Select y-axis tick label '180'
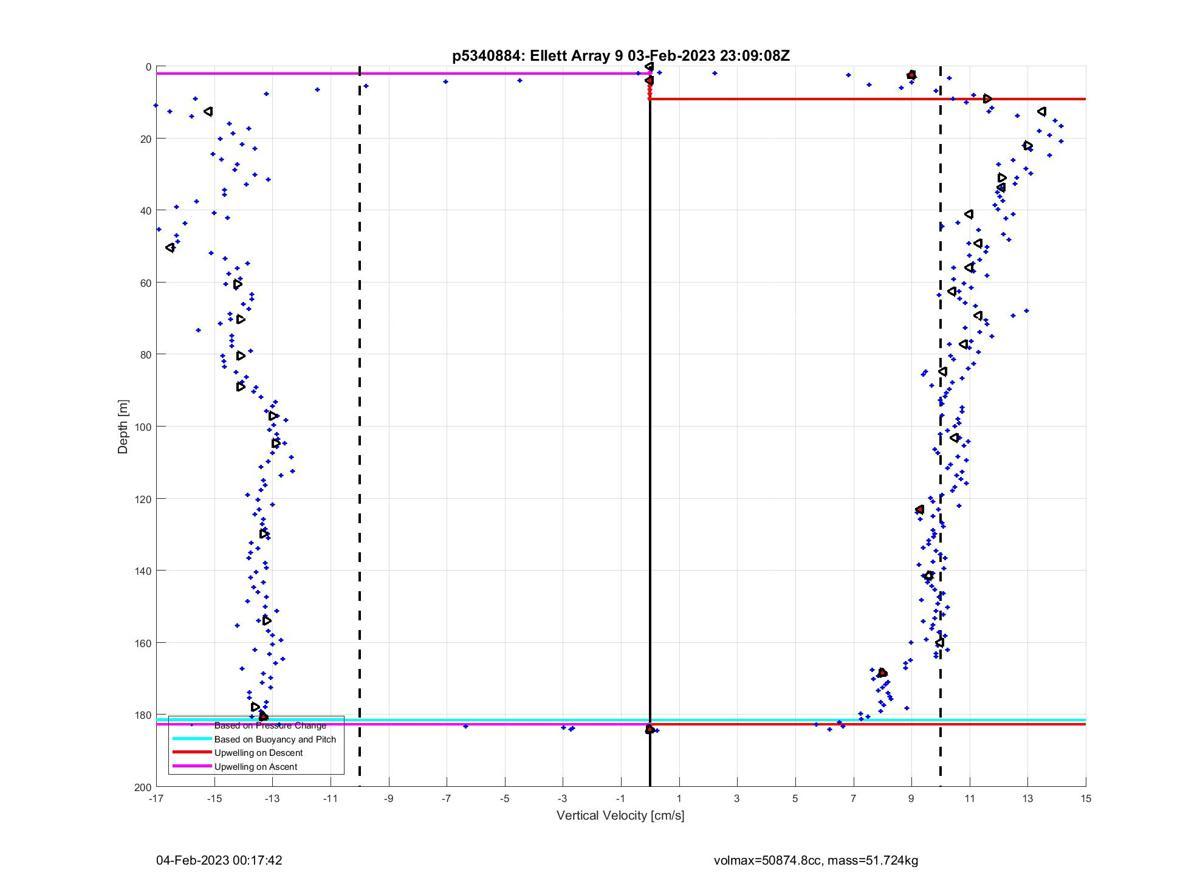The width and height of the screenshot is (1200, 885). pyautogui.click(x=143, y=715)
